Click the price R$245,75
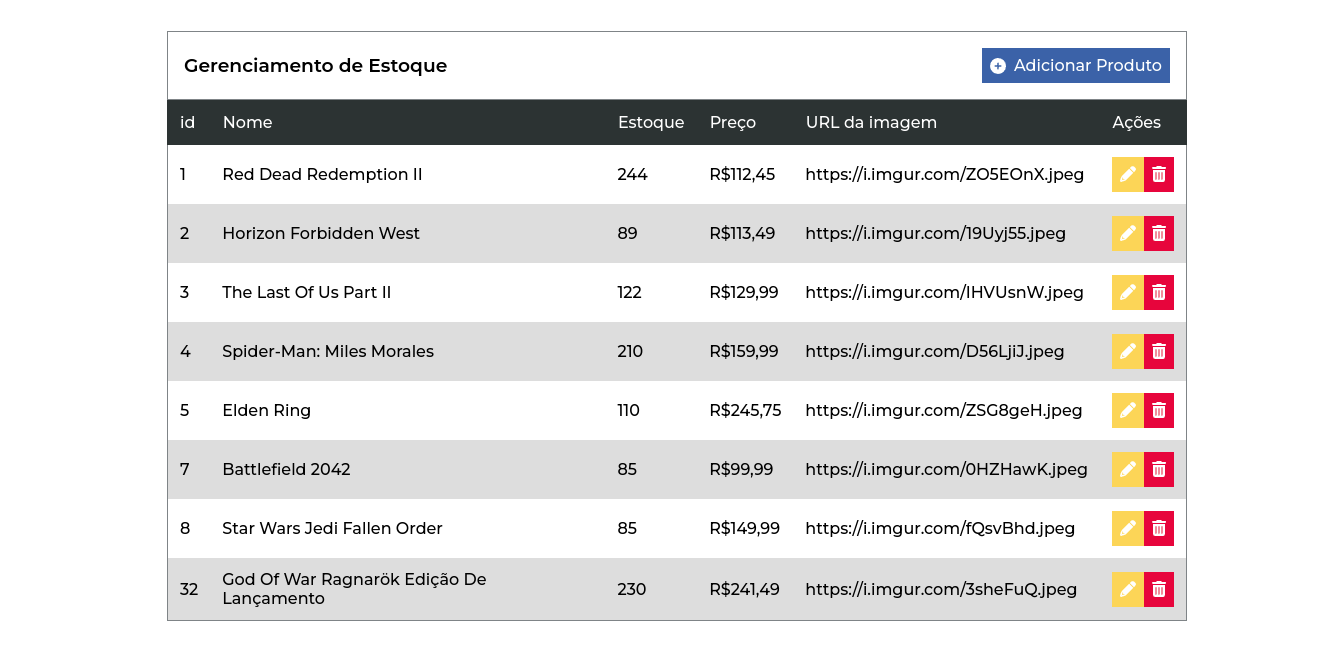Image resolution: width=1338 pixels, height=655 pixels. [x=745, y=410]
